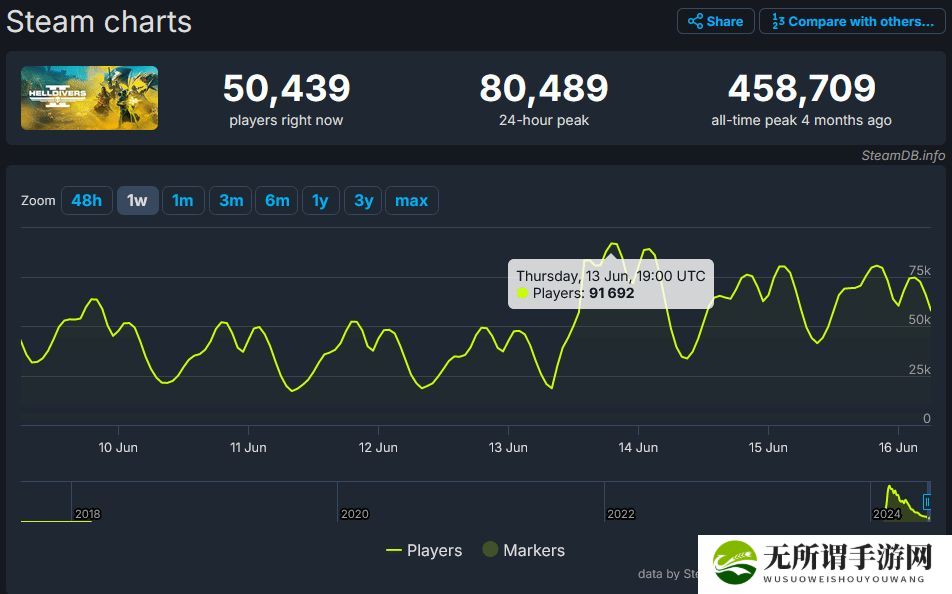952x594 pixels.
Task: Toggle the Players series in legend
Action: pyautogui.click(x=424, y=550)
